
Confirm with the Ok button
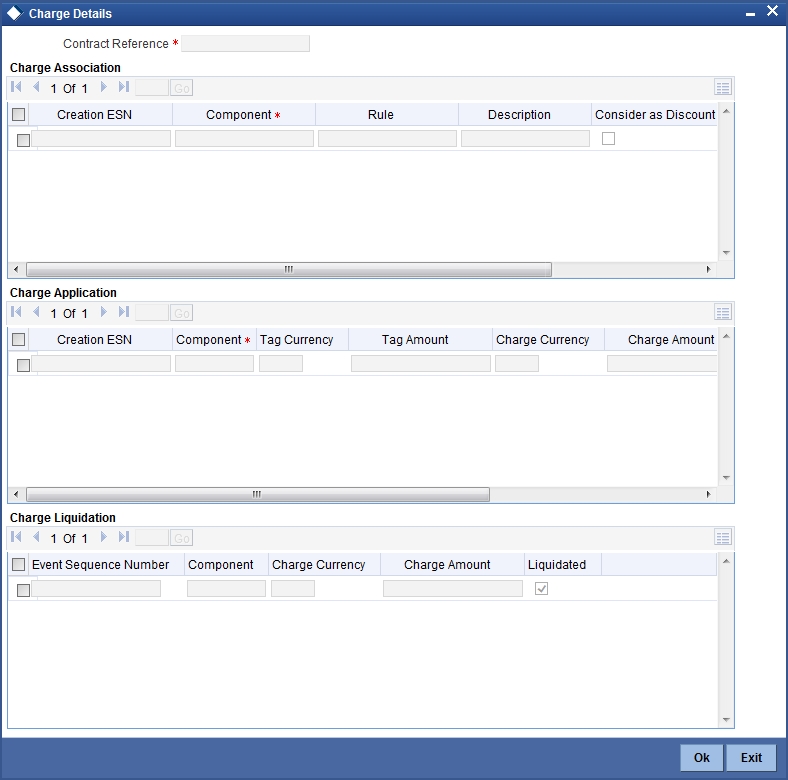coord(702,758)
